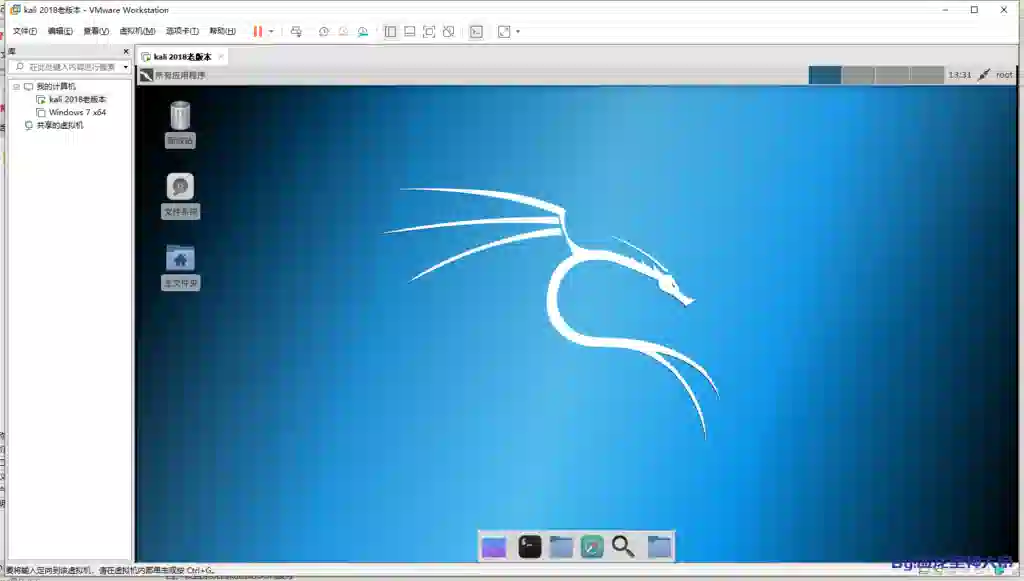
Task: Click the stretch guest display icon
Action: (x=504, y=31)
